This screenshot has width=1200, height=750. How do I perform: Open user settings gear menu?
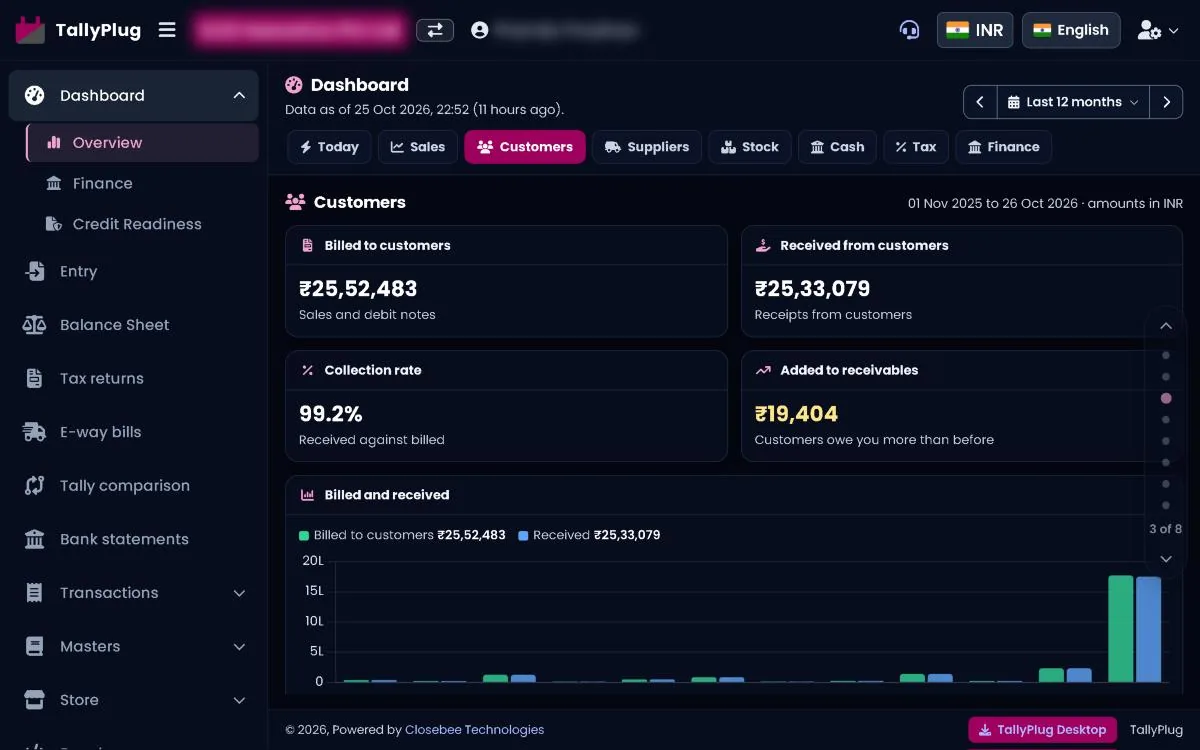point(1159,31)
